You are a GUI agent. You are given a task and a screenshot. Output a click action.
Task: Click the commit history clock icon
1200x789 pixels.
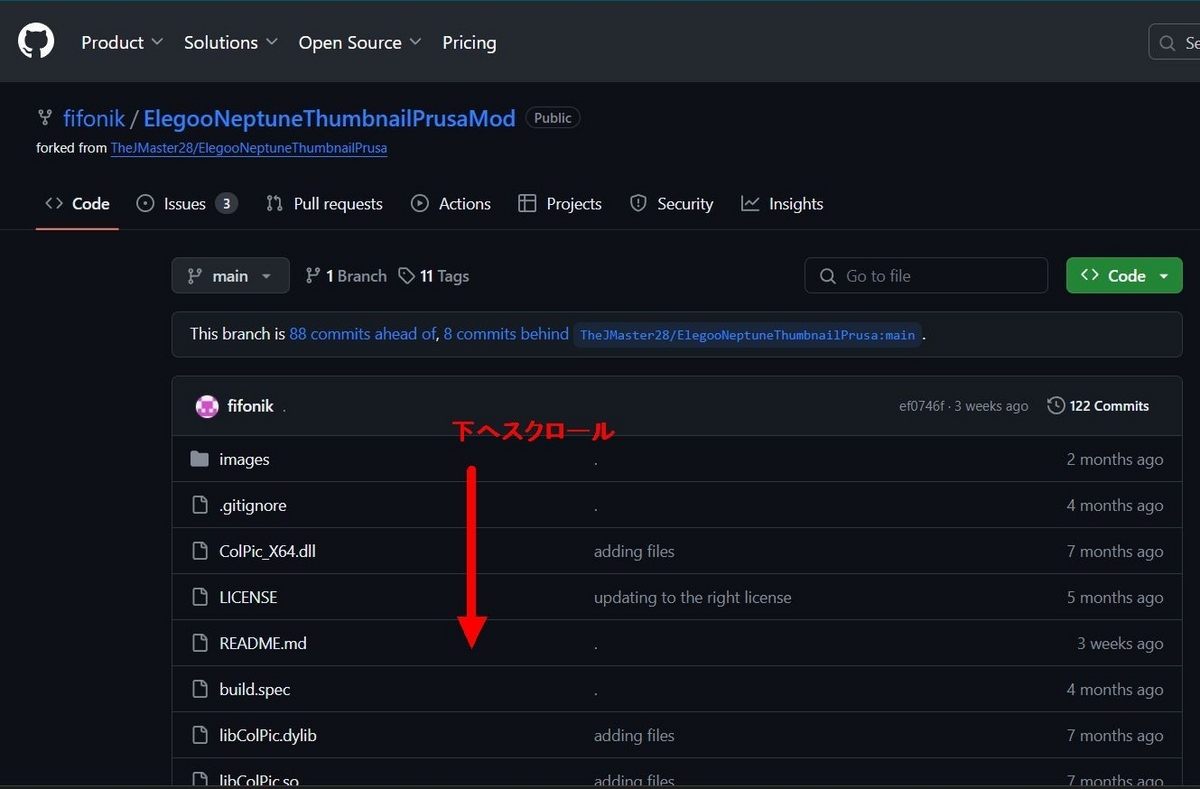tap(1056, 406)
